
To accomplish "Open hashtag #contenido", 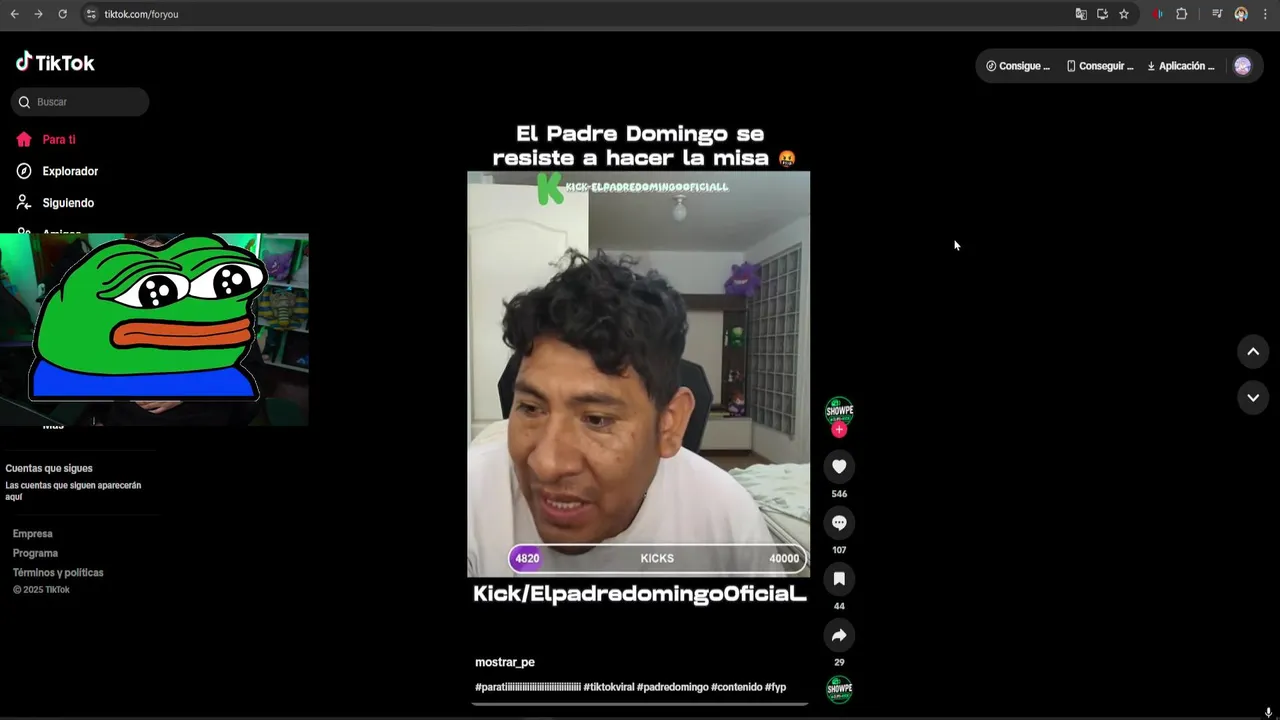I will point(736,687).
